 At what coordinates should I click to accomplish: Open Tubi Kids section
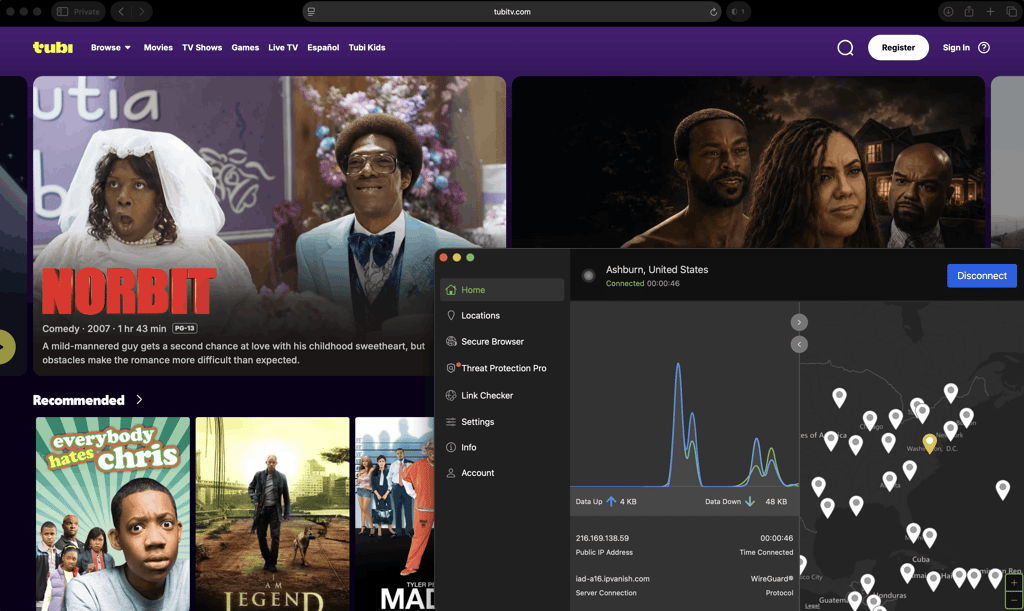(x=367, y=48)
